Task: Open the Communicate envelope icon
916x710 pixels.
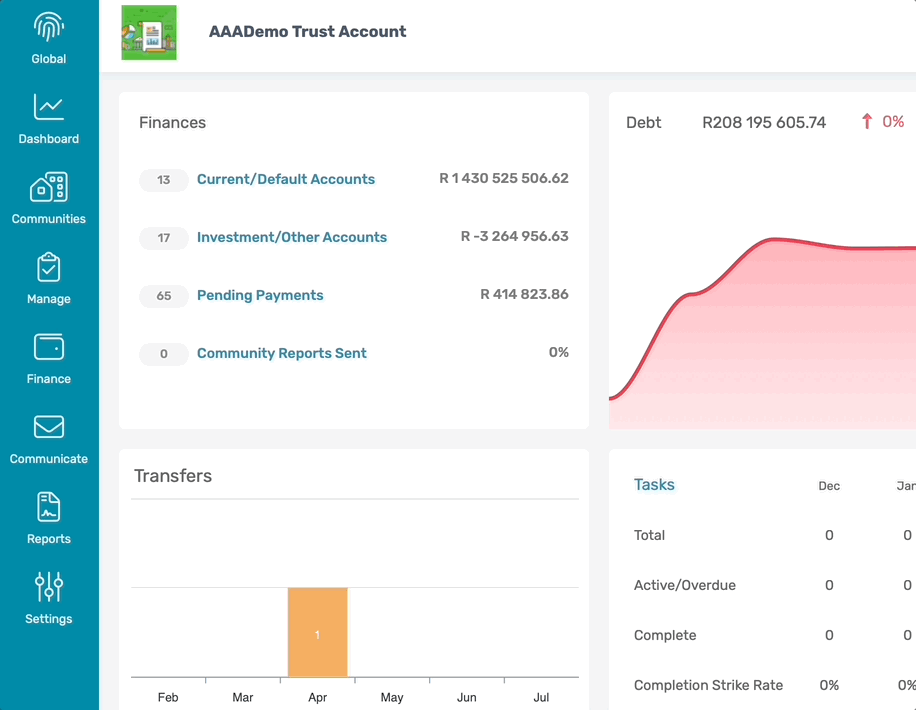Action: pos(48,427)
